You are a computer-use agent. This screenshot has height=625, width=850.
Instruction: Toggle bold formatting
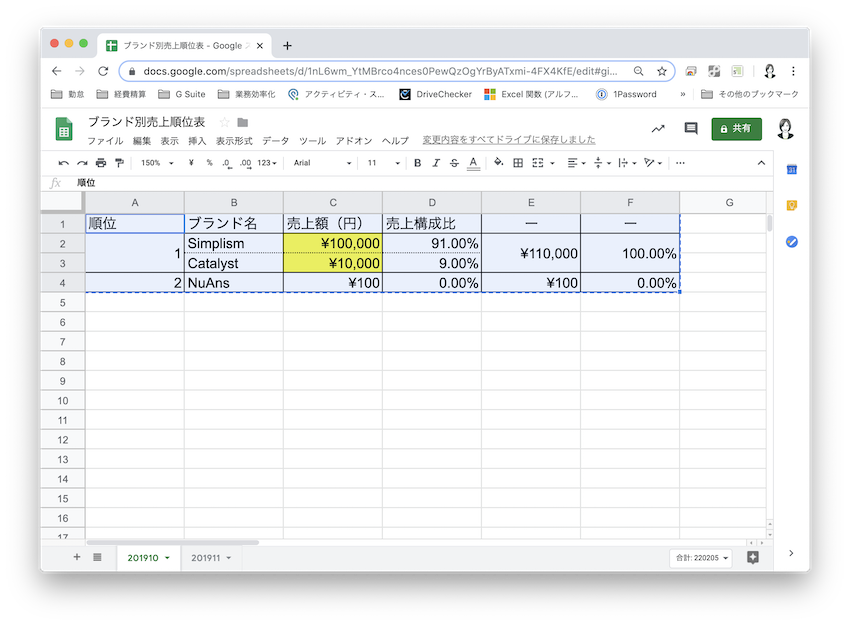(418, 163)
